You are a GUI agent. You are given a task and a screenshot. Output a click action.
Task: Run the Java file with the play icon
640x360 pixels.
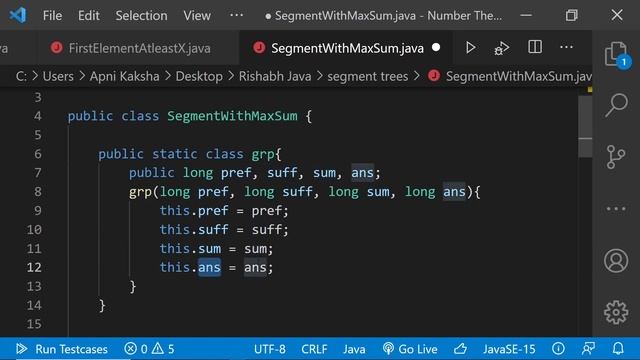pyautogui.click(x=470, y=48)
